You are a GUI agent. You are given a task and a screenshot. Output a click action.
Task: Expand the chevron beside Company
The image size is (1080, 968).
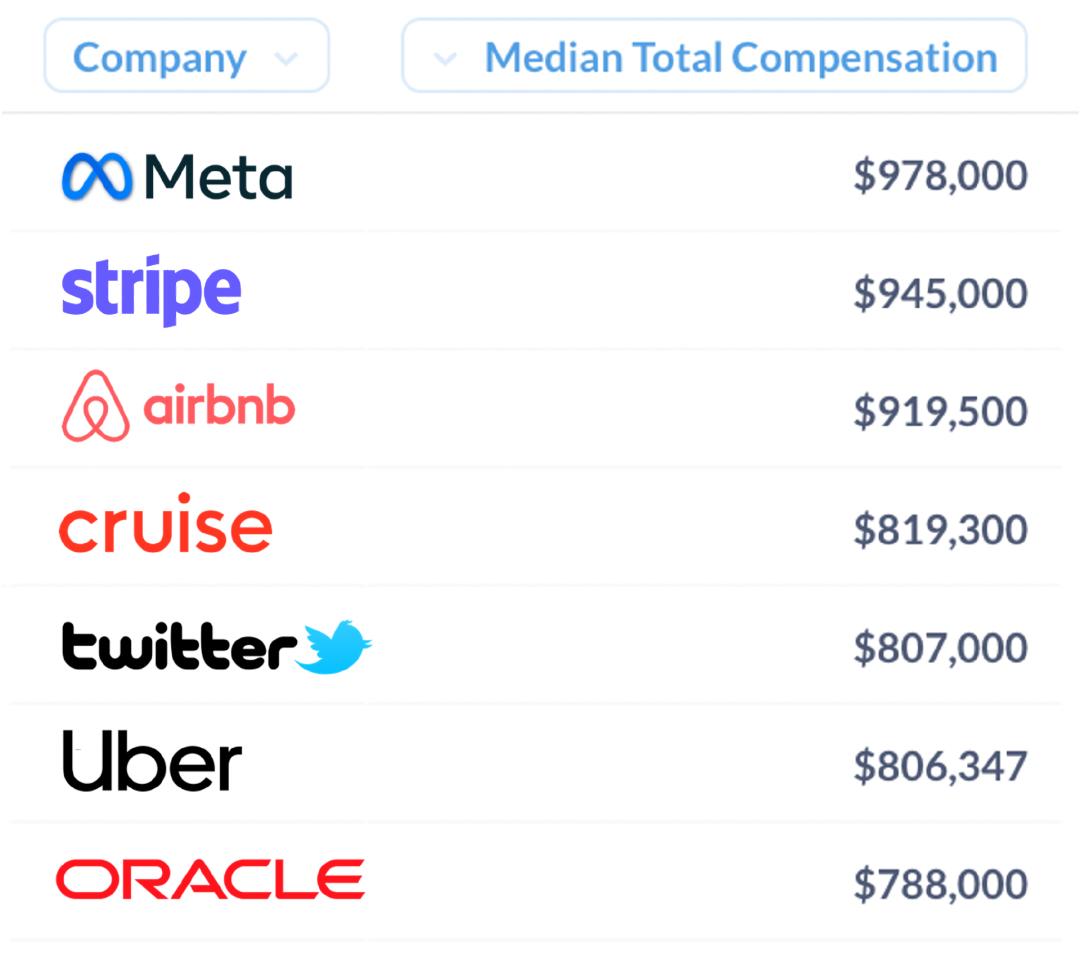(286, 59)
